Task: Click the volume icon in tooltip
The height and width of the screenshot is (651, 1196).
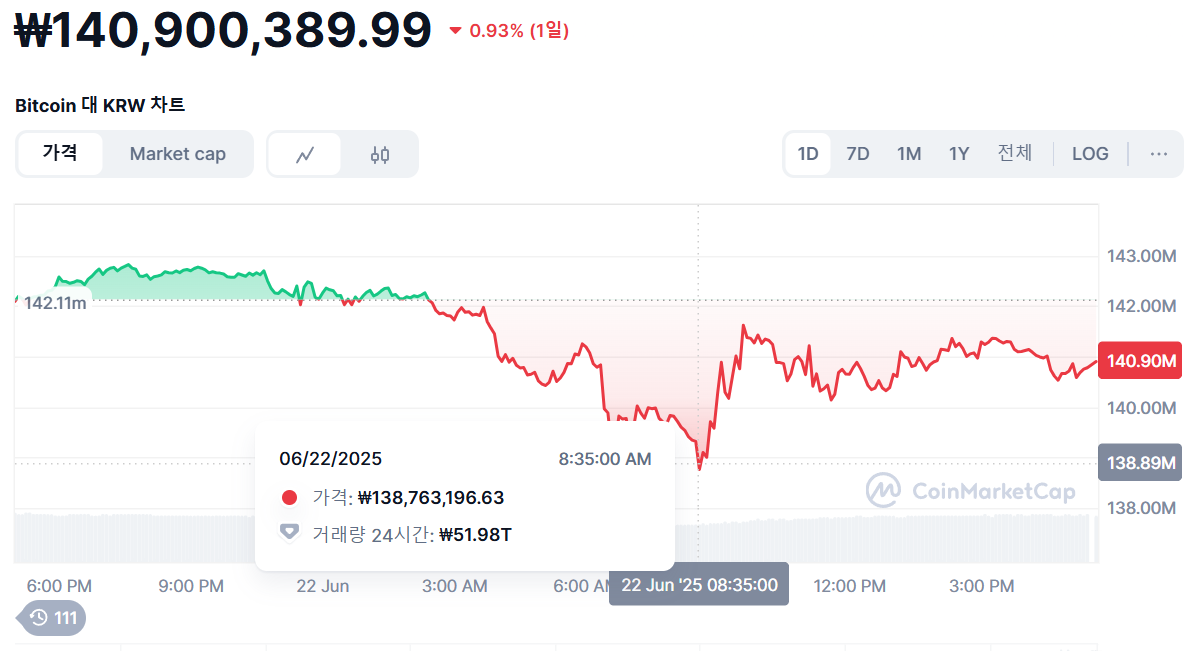Action: (x=290, y=533)
